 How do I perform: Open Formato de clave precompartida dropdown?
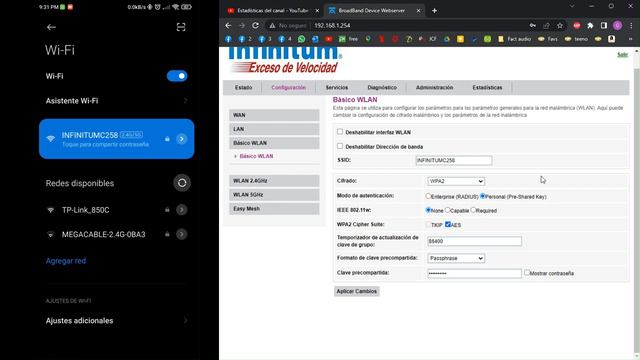click(x=456, y=258)
